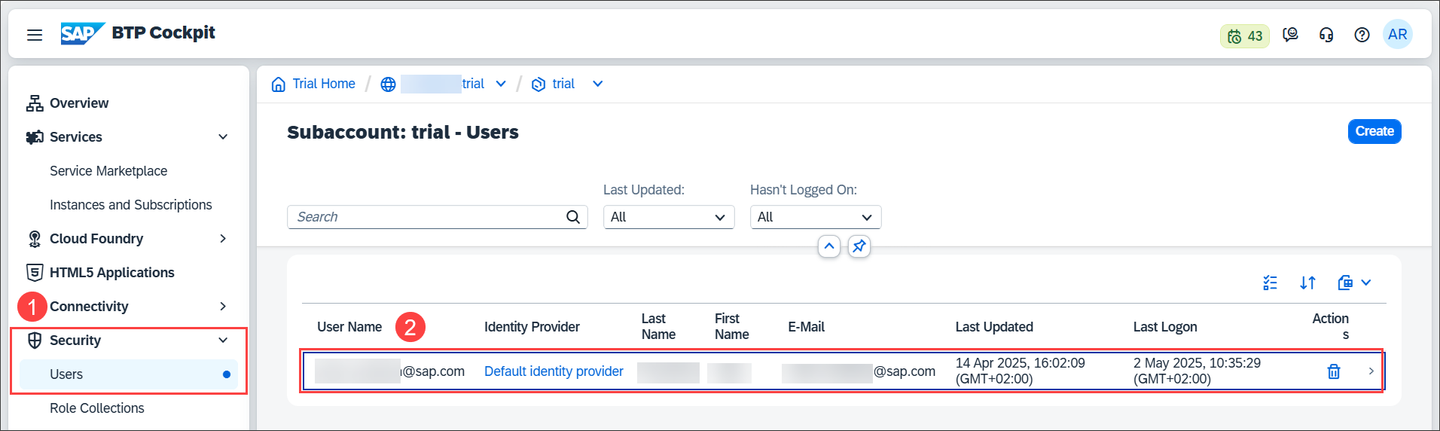Click the Overview icon in sidebar
The height and width of the screenshot is (431, 1440).
click(34, 103)
